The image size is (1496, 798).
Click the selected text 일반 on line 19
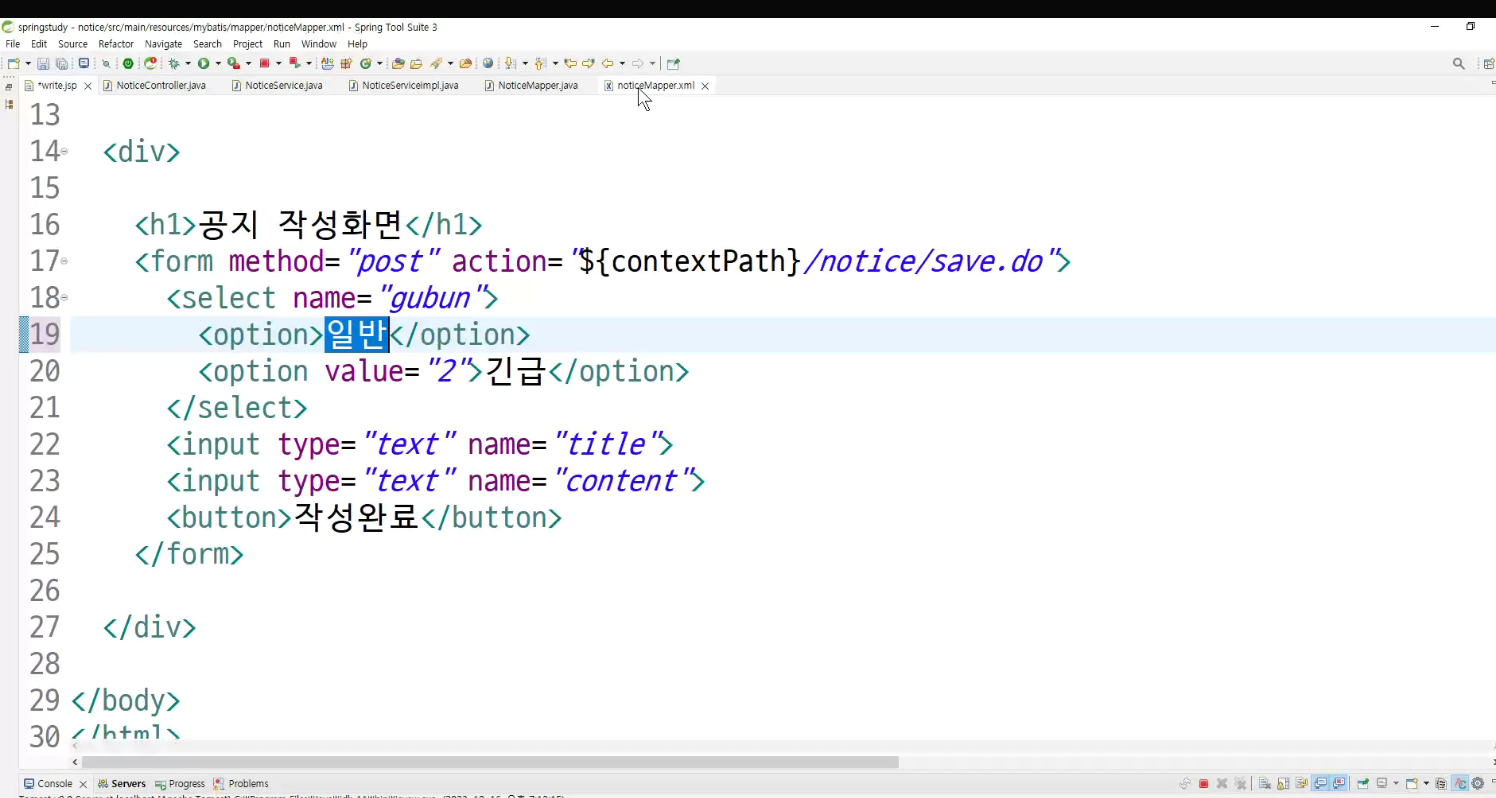coord(357,334)
